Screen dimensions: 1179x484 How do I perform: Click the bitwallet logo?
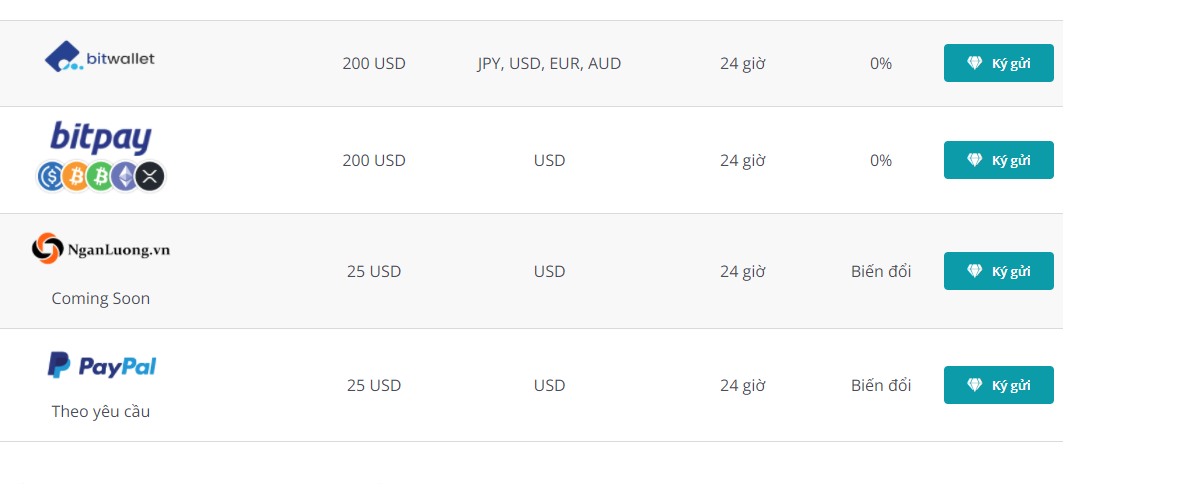coord(100,57)
